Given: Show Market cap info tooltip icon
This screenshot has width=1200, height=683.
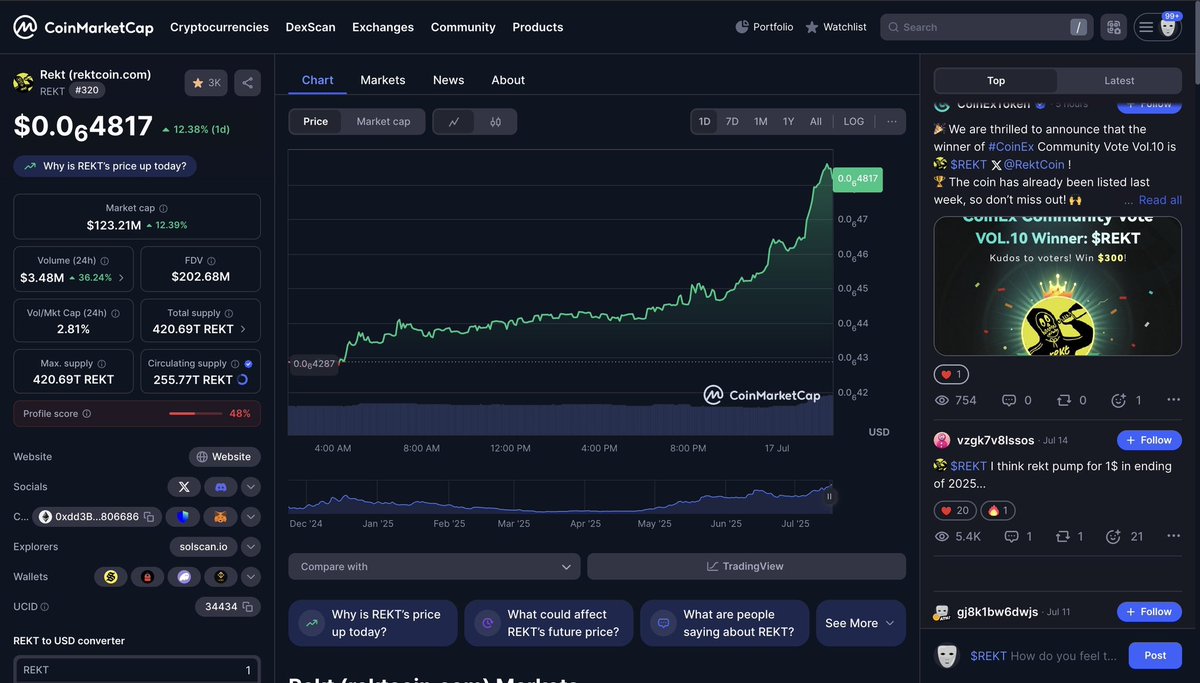Looking at the screenshot, I should 164,208.
